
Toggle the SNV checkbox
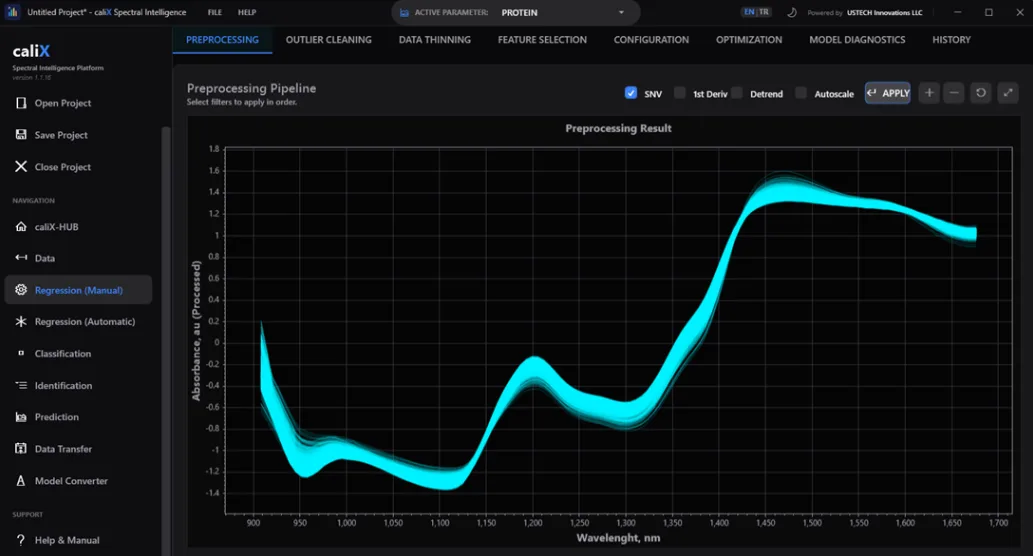630,93
